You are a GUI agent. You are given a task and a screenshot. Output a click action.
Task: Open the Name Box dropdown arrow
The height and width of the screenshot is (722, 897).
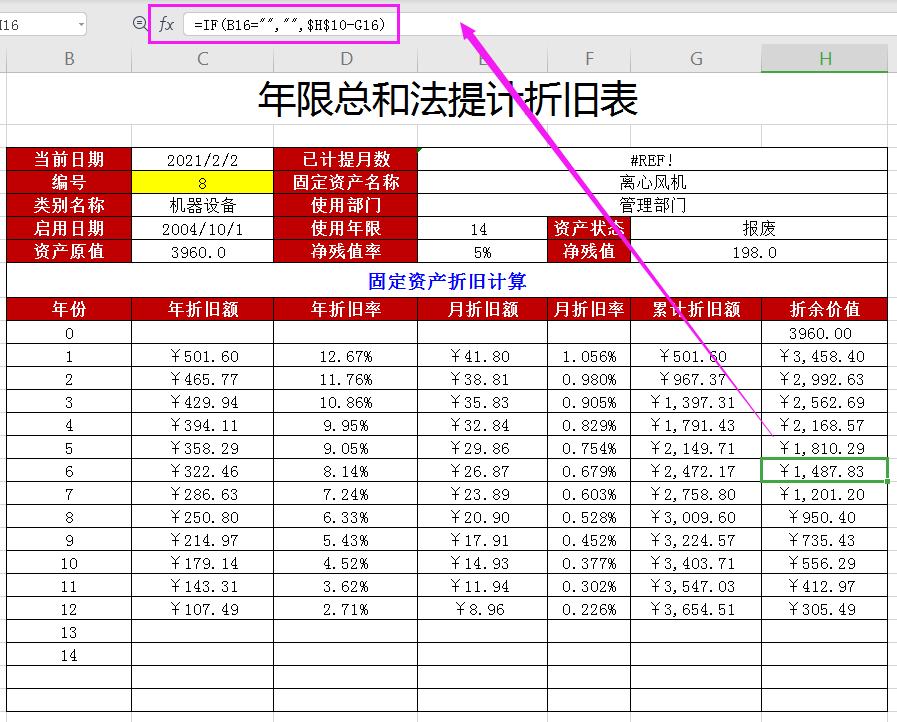point(80,22)
